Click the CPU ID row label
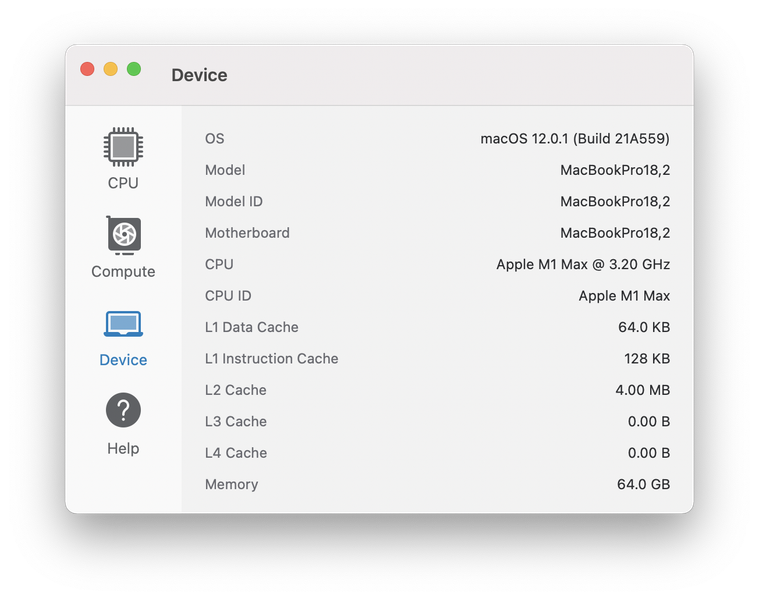The width and height of the screenshot is (759, 600). pyautogui.click(x=228, y=296)
